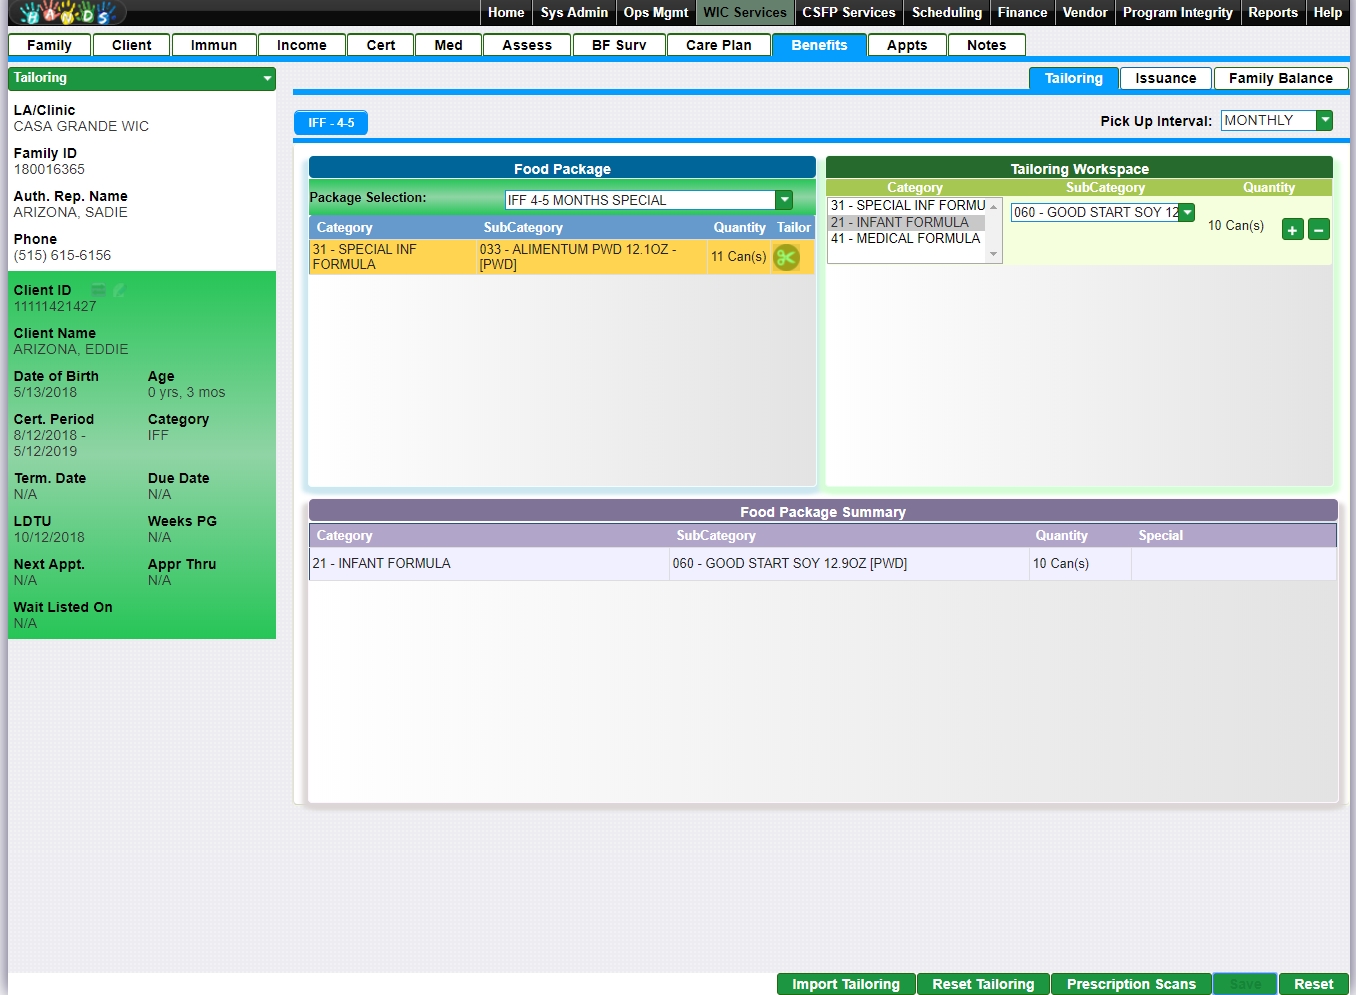Click the HANDS logo in top-left corner
The width and height of the screenshot is (1356, 995).
(67, 13)
